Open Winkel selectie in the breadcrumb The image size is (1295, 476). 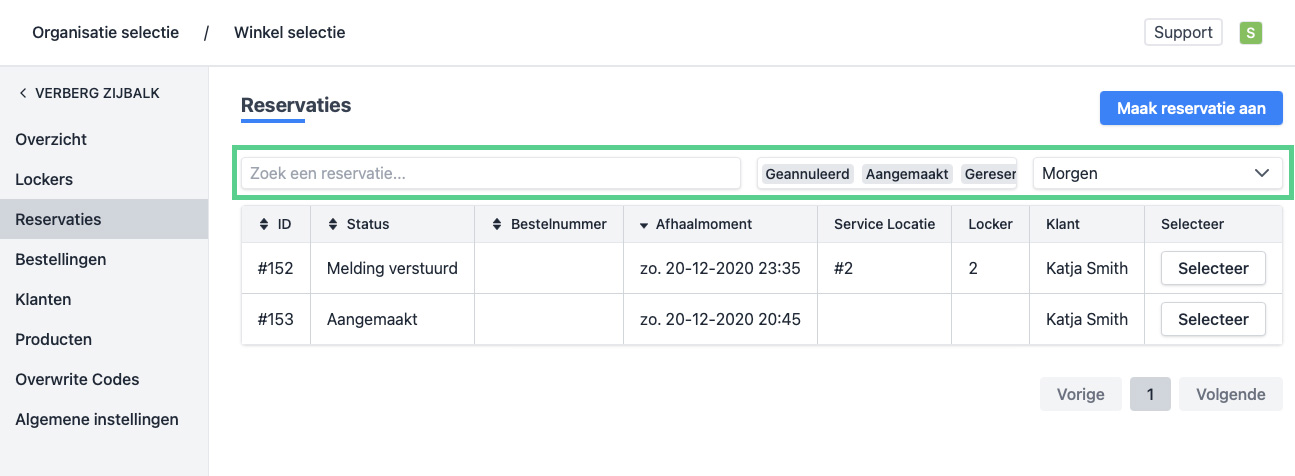click(x=289, y=33)
